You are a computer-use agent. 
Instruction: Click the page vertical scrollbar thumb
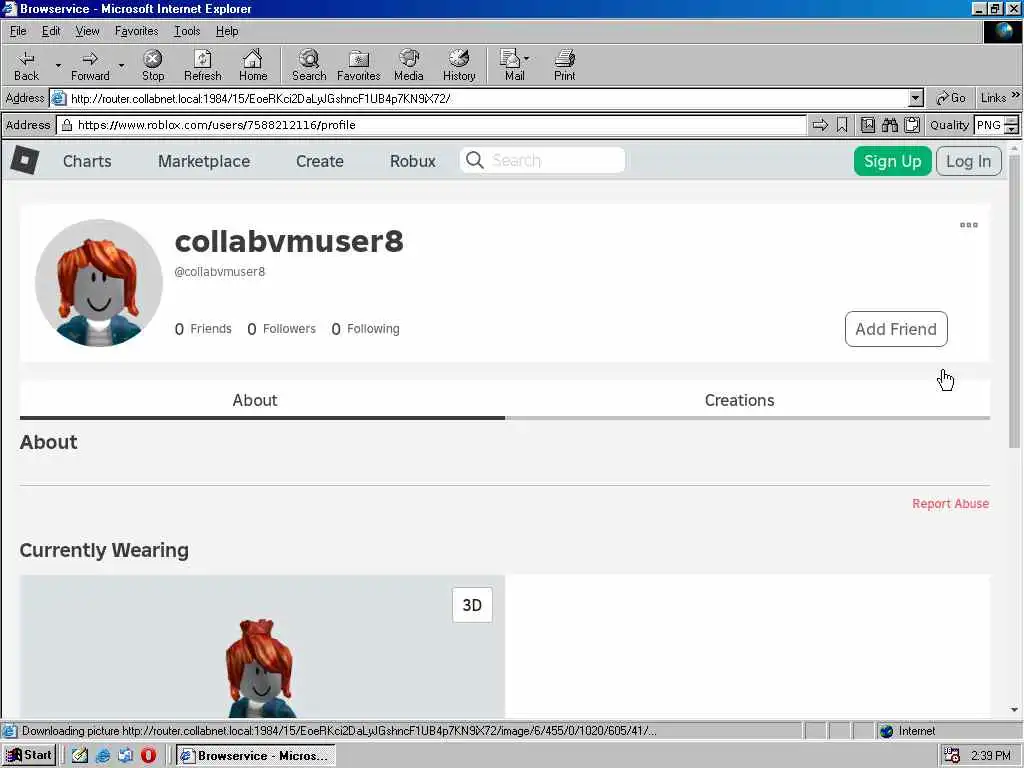click(1014, 300)
